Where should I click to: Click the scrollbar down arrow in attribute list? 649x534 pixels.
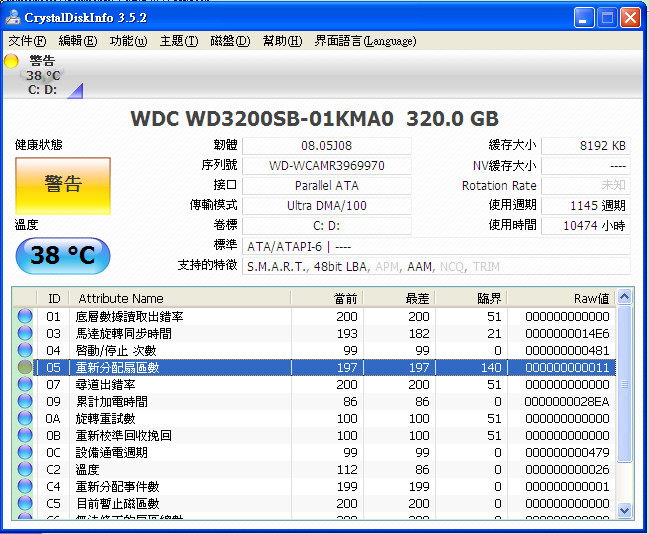[625, 510]
